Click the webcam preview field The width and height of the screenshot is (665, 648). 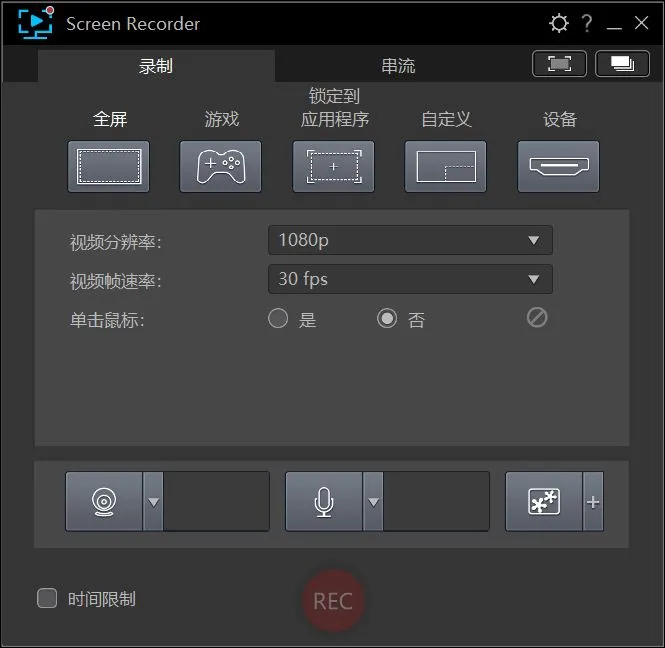coord(216,501)
